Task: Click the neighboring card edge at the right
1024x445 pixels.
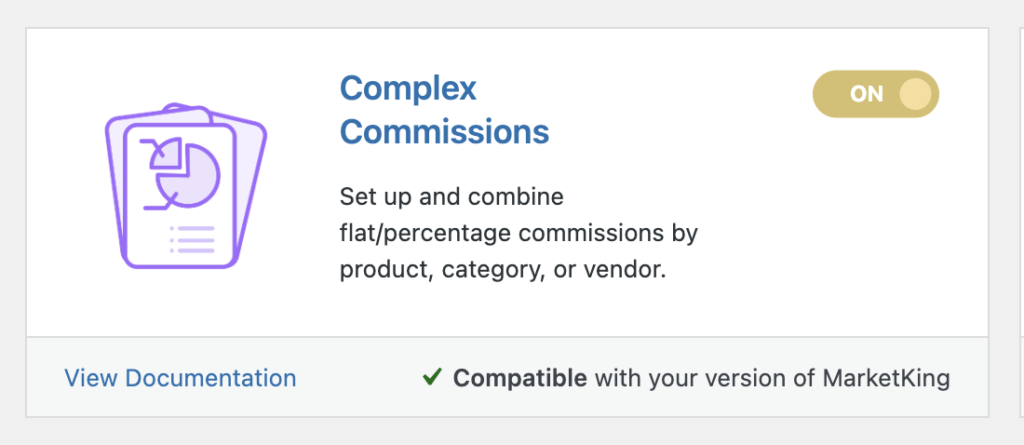Action: point(1021,222)
